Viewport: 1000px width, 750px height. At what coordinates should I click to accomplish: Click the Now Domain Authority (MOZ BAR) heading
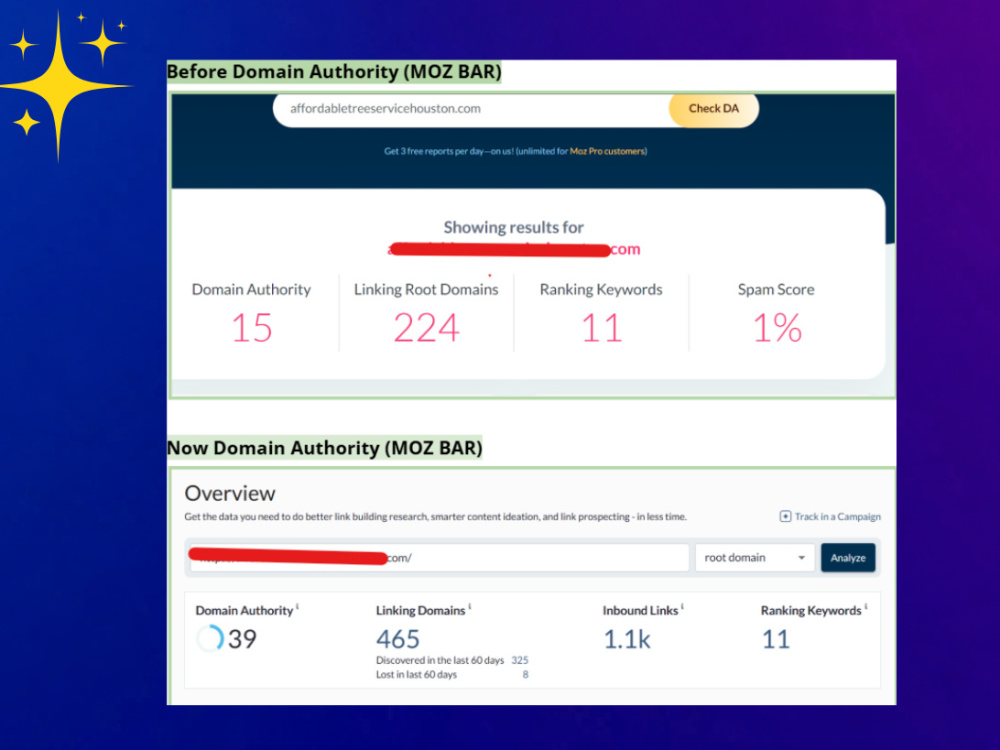tap(325, 448)
